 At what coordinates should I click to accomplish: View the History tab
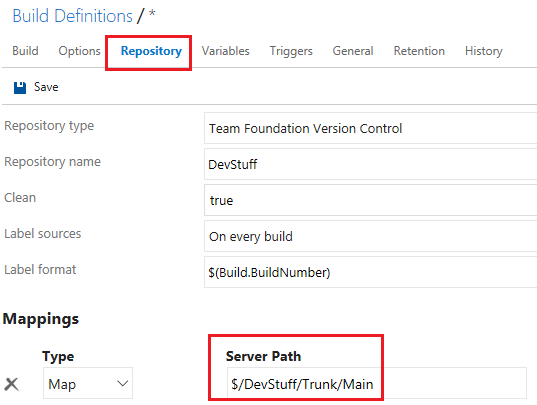pos(484,51)
